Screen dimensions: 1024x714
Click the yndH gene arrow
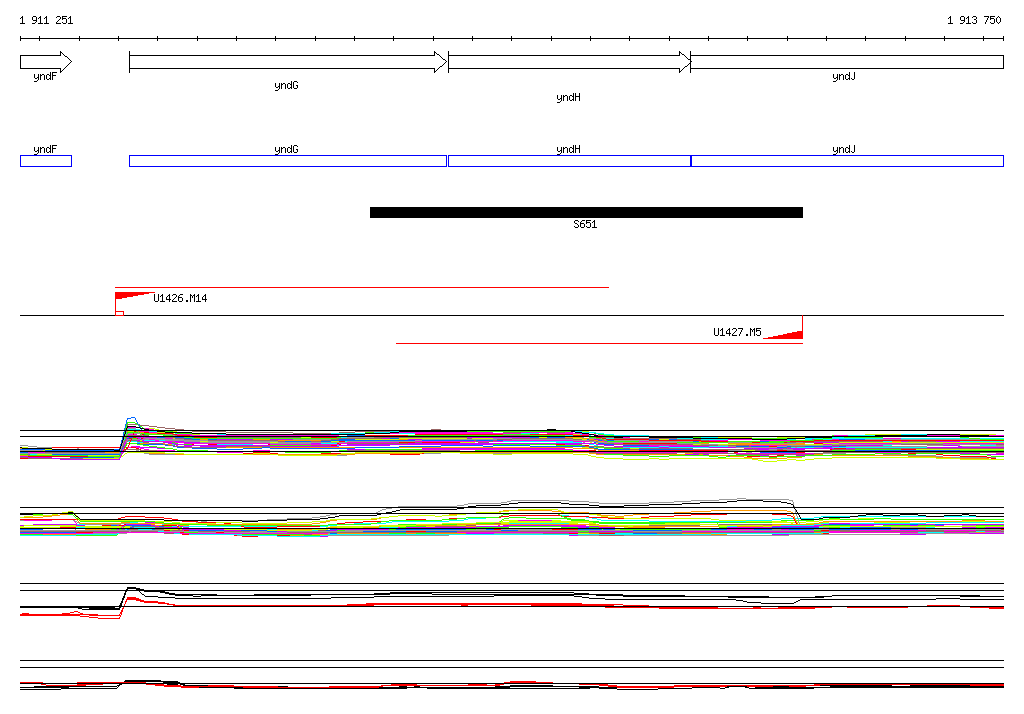click(569, 62)
